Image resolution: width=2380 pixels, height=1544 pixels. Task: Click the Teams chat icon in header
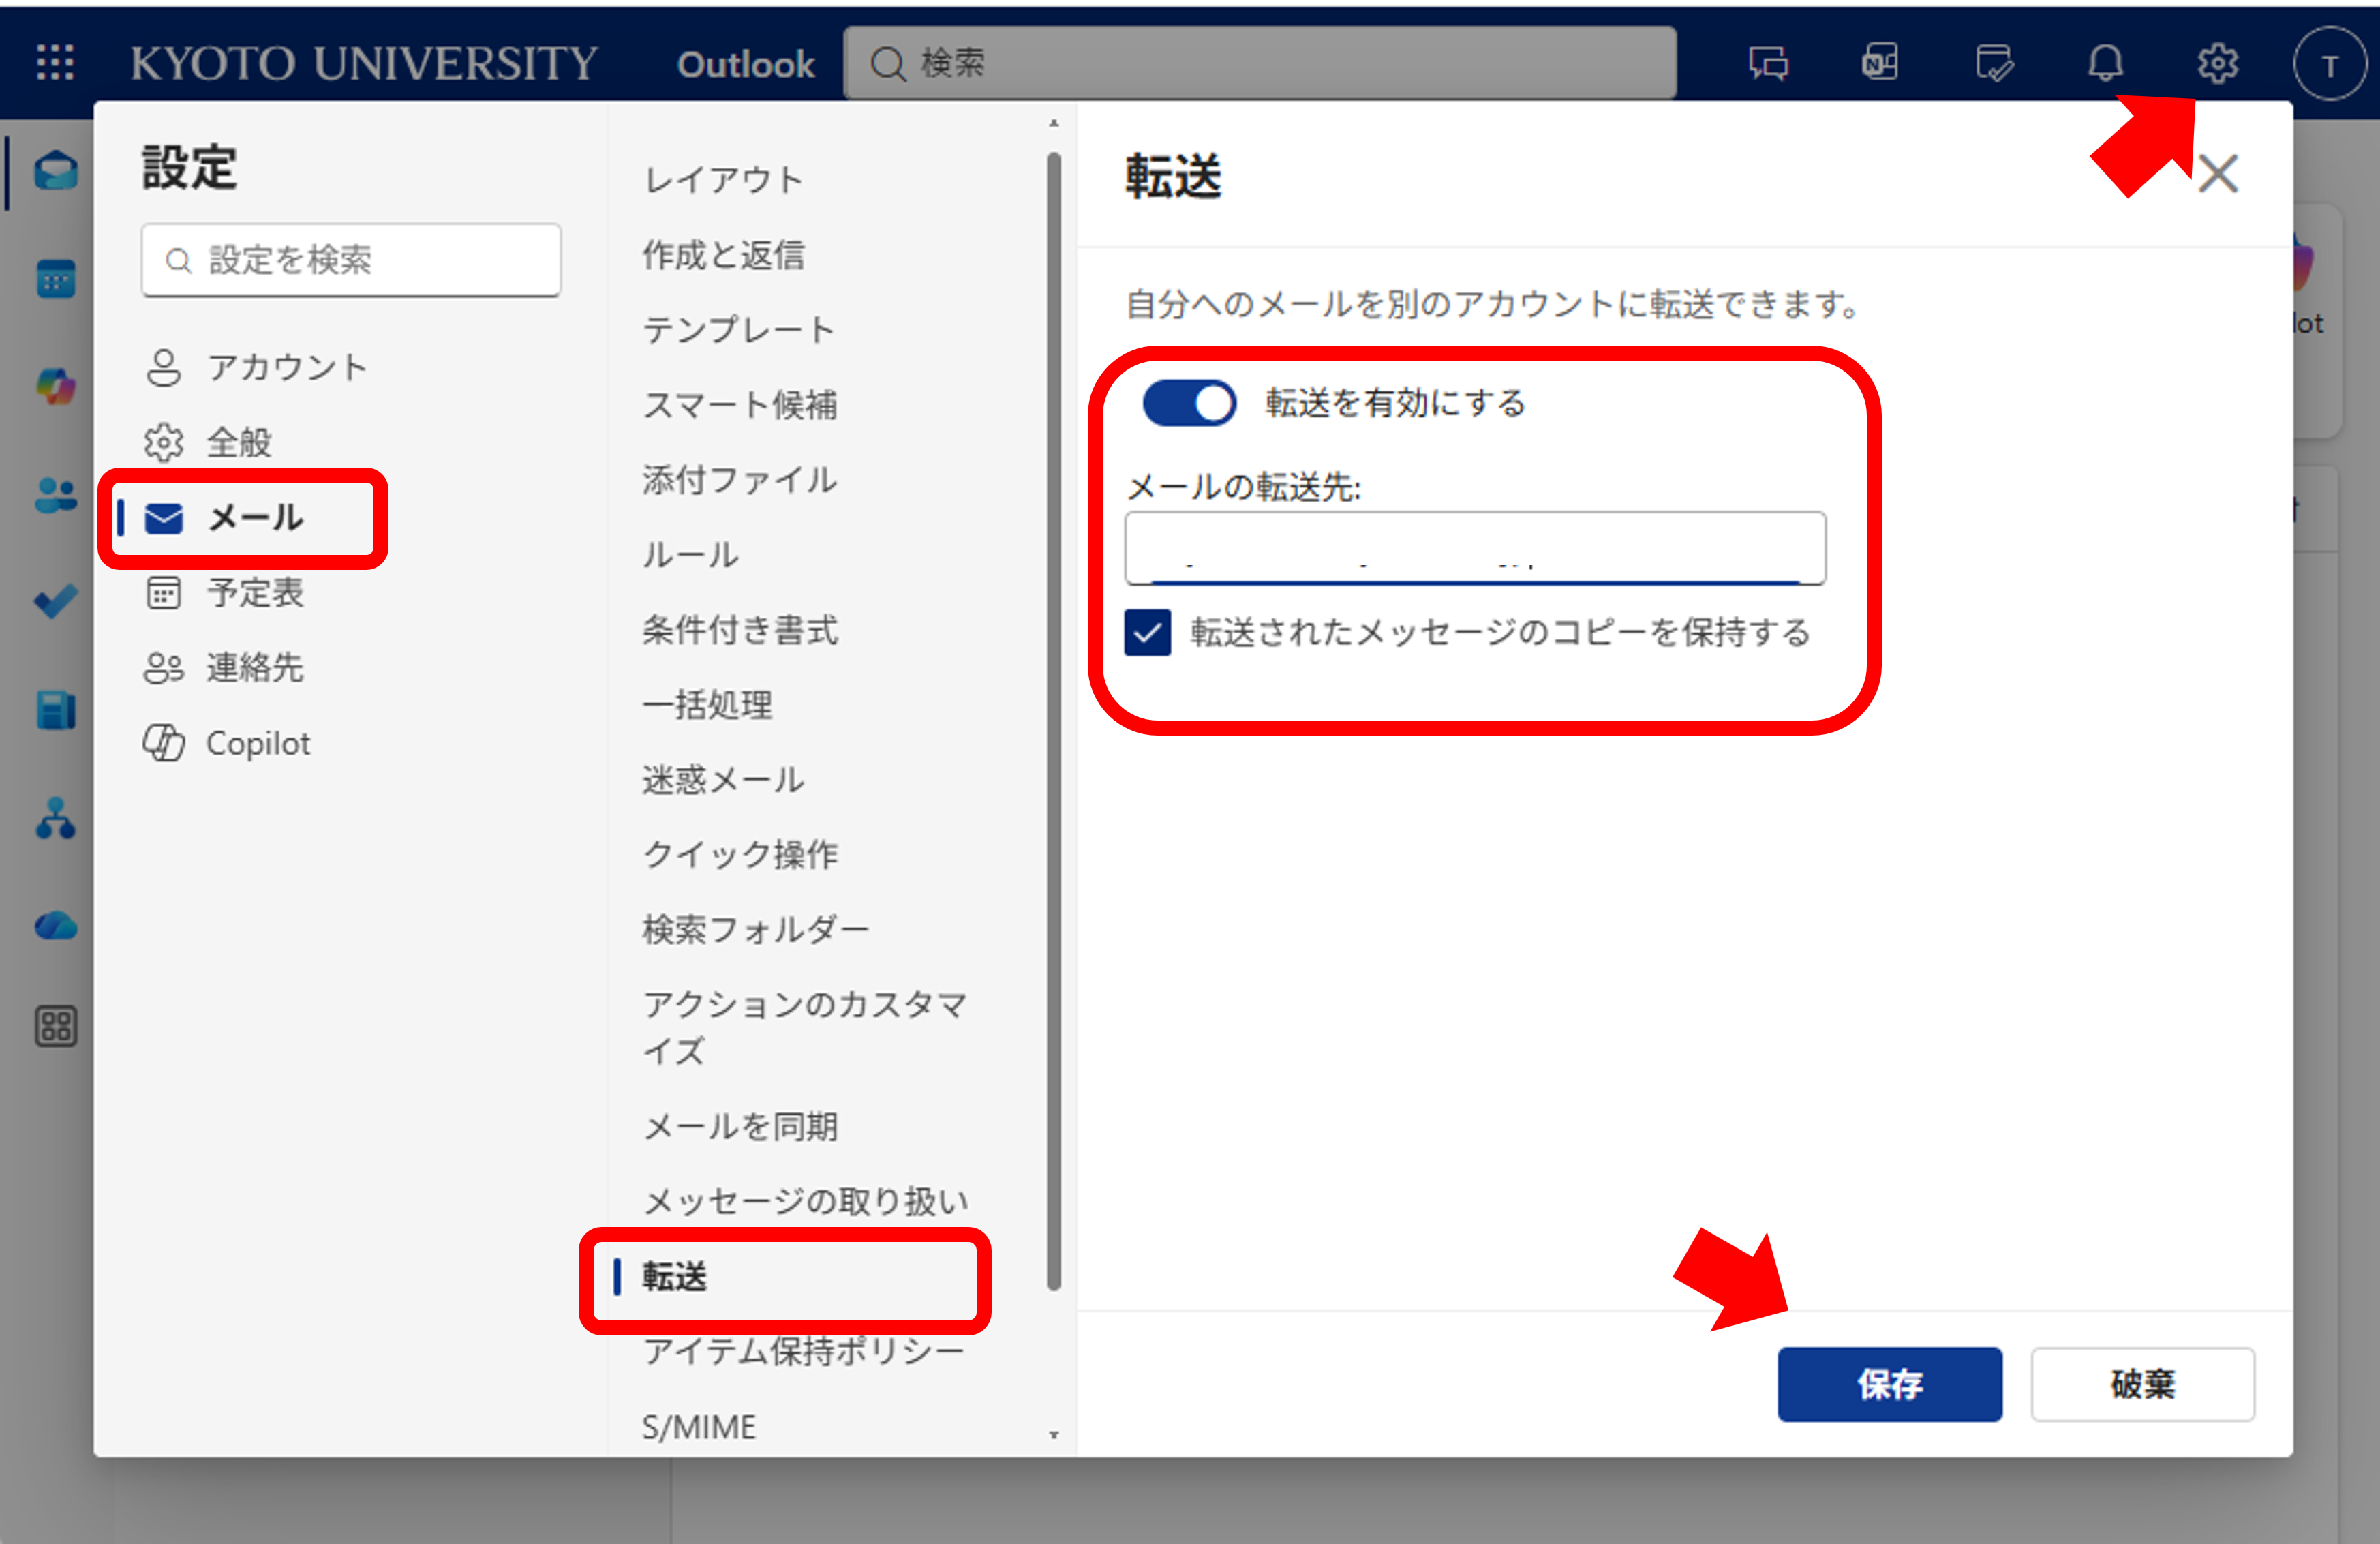(x=1768, y=63)
